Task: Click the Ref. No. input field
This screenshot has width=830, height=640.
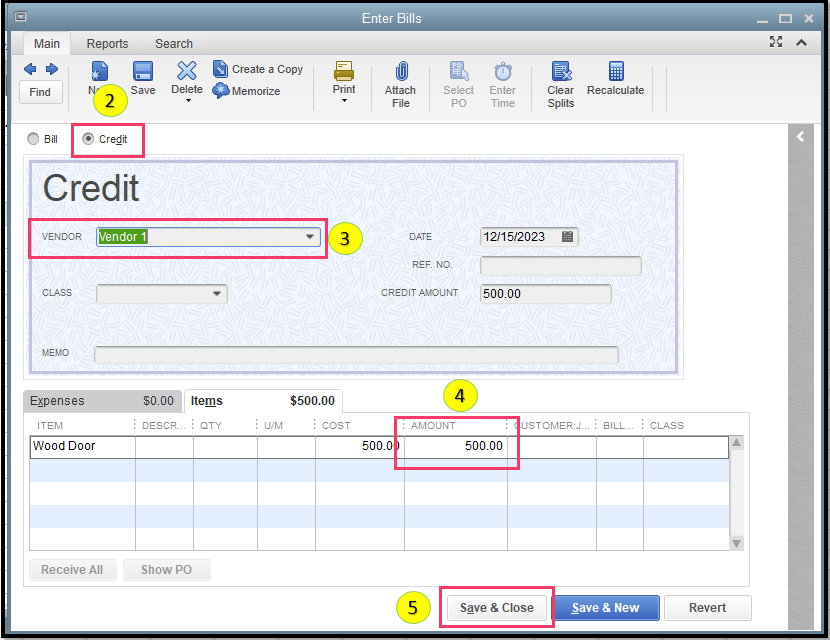Action: [x=561, y=265]
